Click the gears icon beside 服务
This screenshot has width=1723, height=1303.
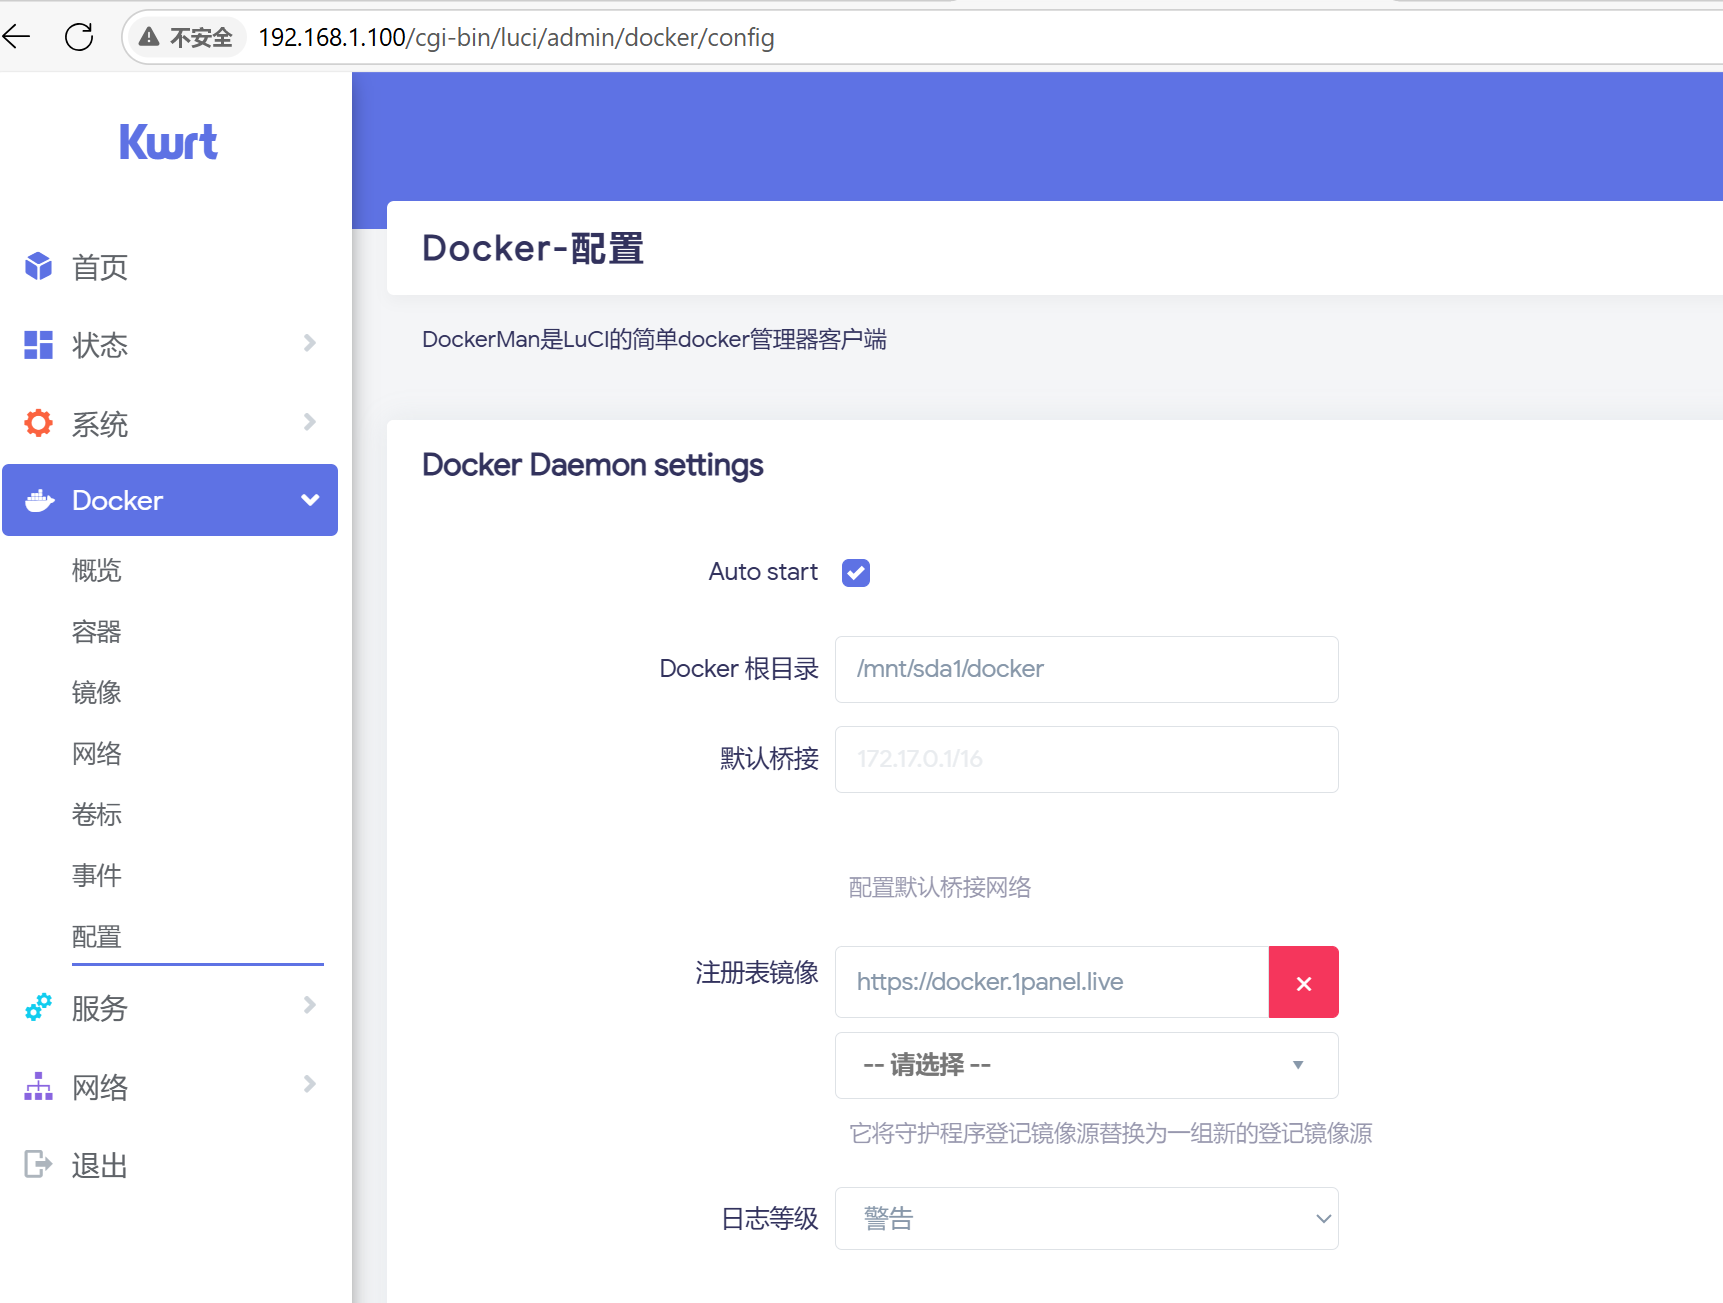click(38, 1007)
